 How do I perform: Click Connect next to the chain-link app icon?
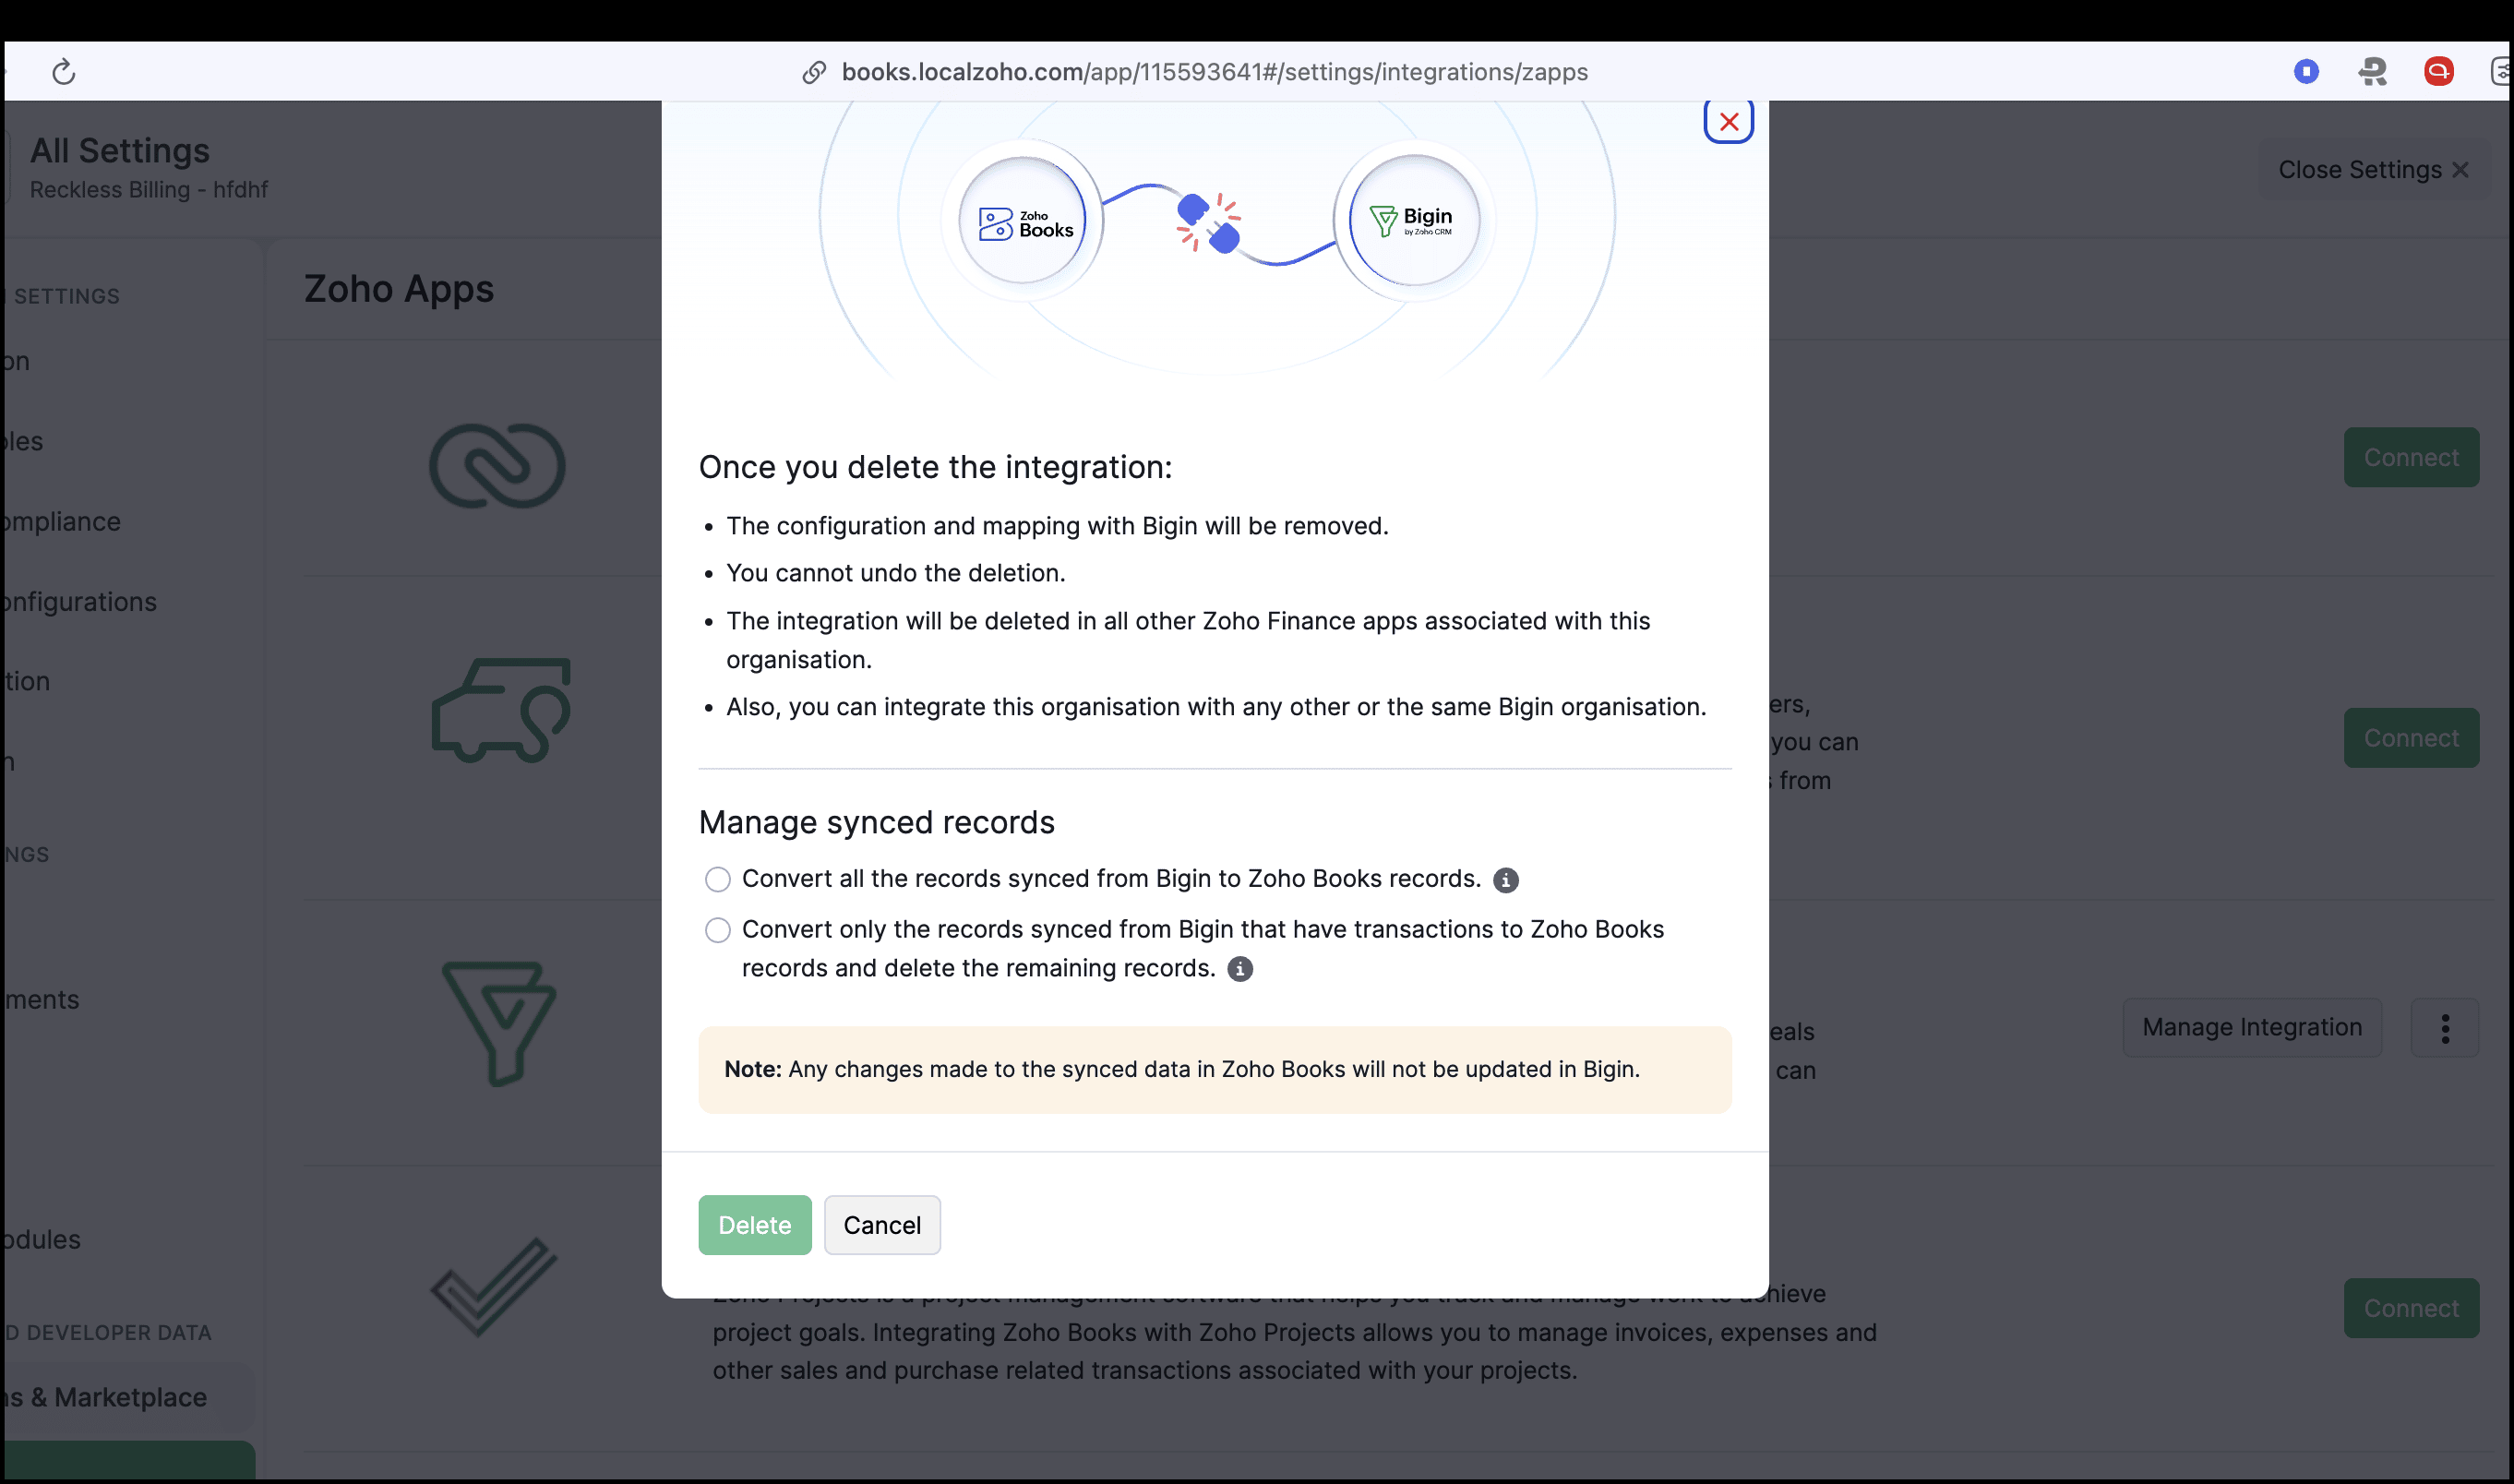point(2411,457)
